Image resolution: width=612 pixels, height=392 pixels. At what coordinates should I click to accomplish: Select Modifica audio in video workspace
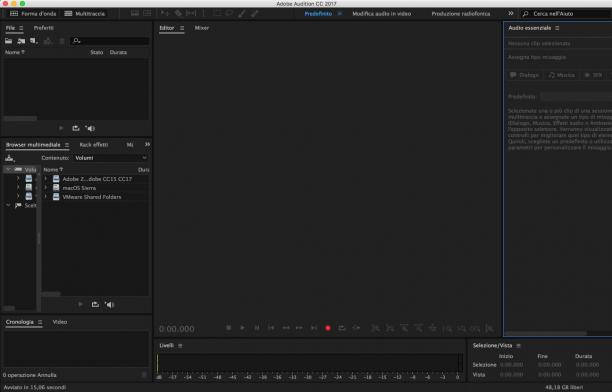click(382, 14)
